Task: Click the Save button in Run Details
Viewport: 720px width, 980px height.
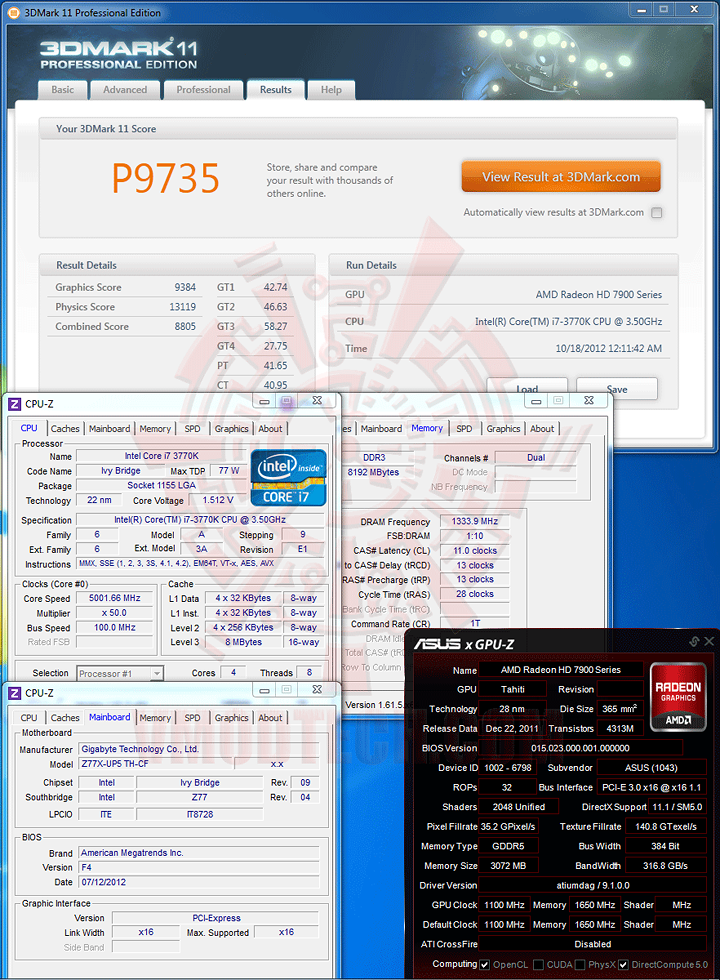Action: (x=616, y=388)
